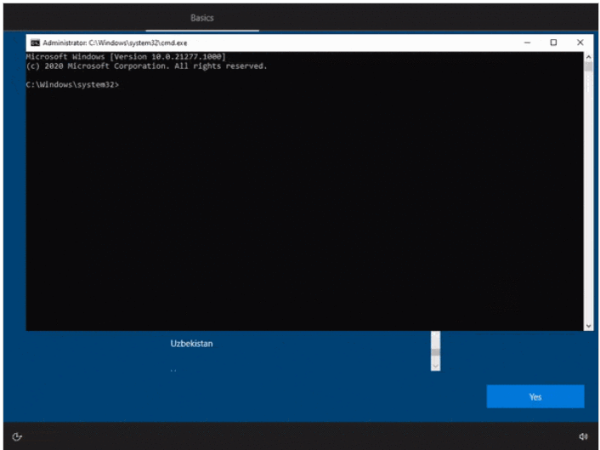
Task: Open the Ease of Access icon
Action: click(17, 436)
